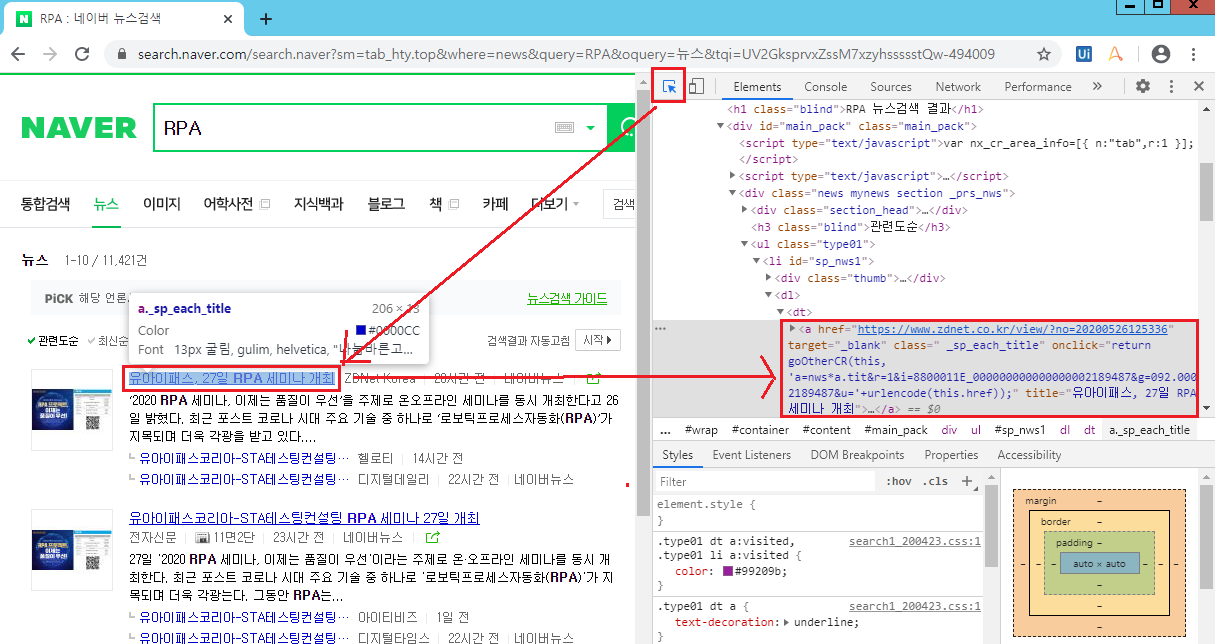Toggle the .cls class editor button

click(937, 481)
